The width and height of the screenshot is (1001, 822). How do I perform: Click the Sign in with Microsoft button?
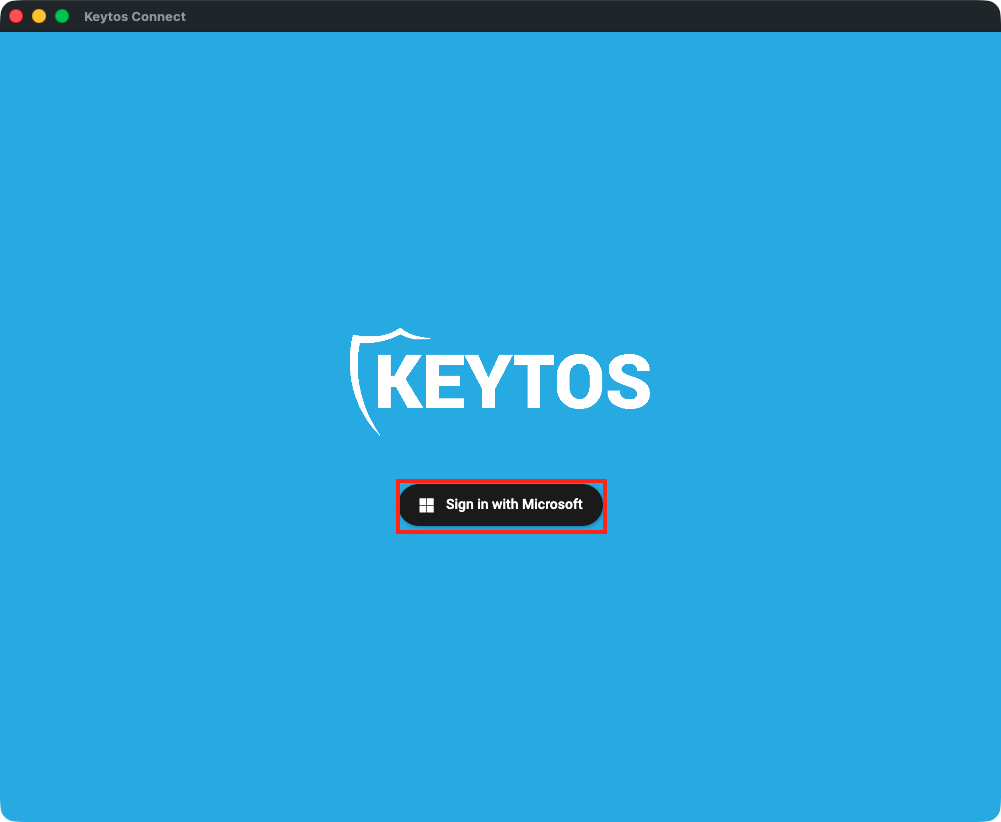pos(501,505)
